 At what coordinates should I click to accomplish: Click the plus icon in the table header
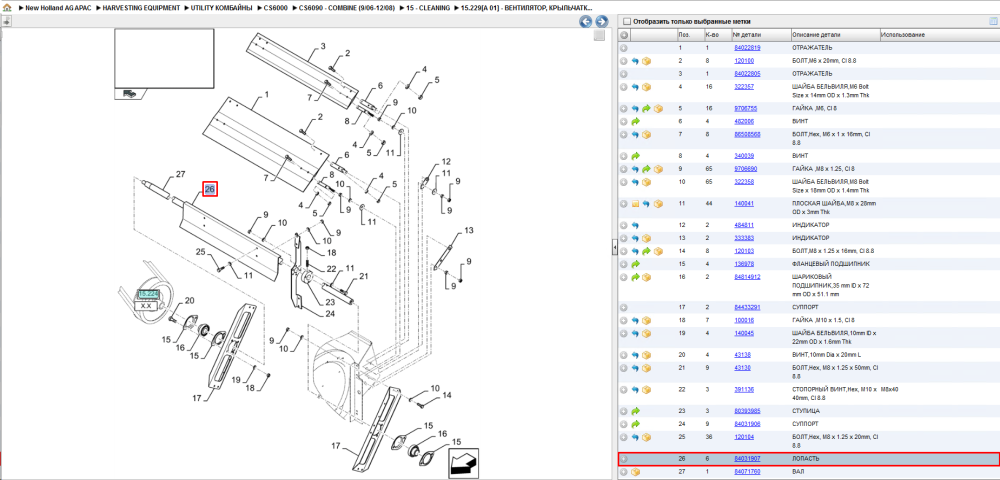pyautogui.click(x=624, y=35)
